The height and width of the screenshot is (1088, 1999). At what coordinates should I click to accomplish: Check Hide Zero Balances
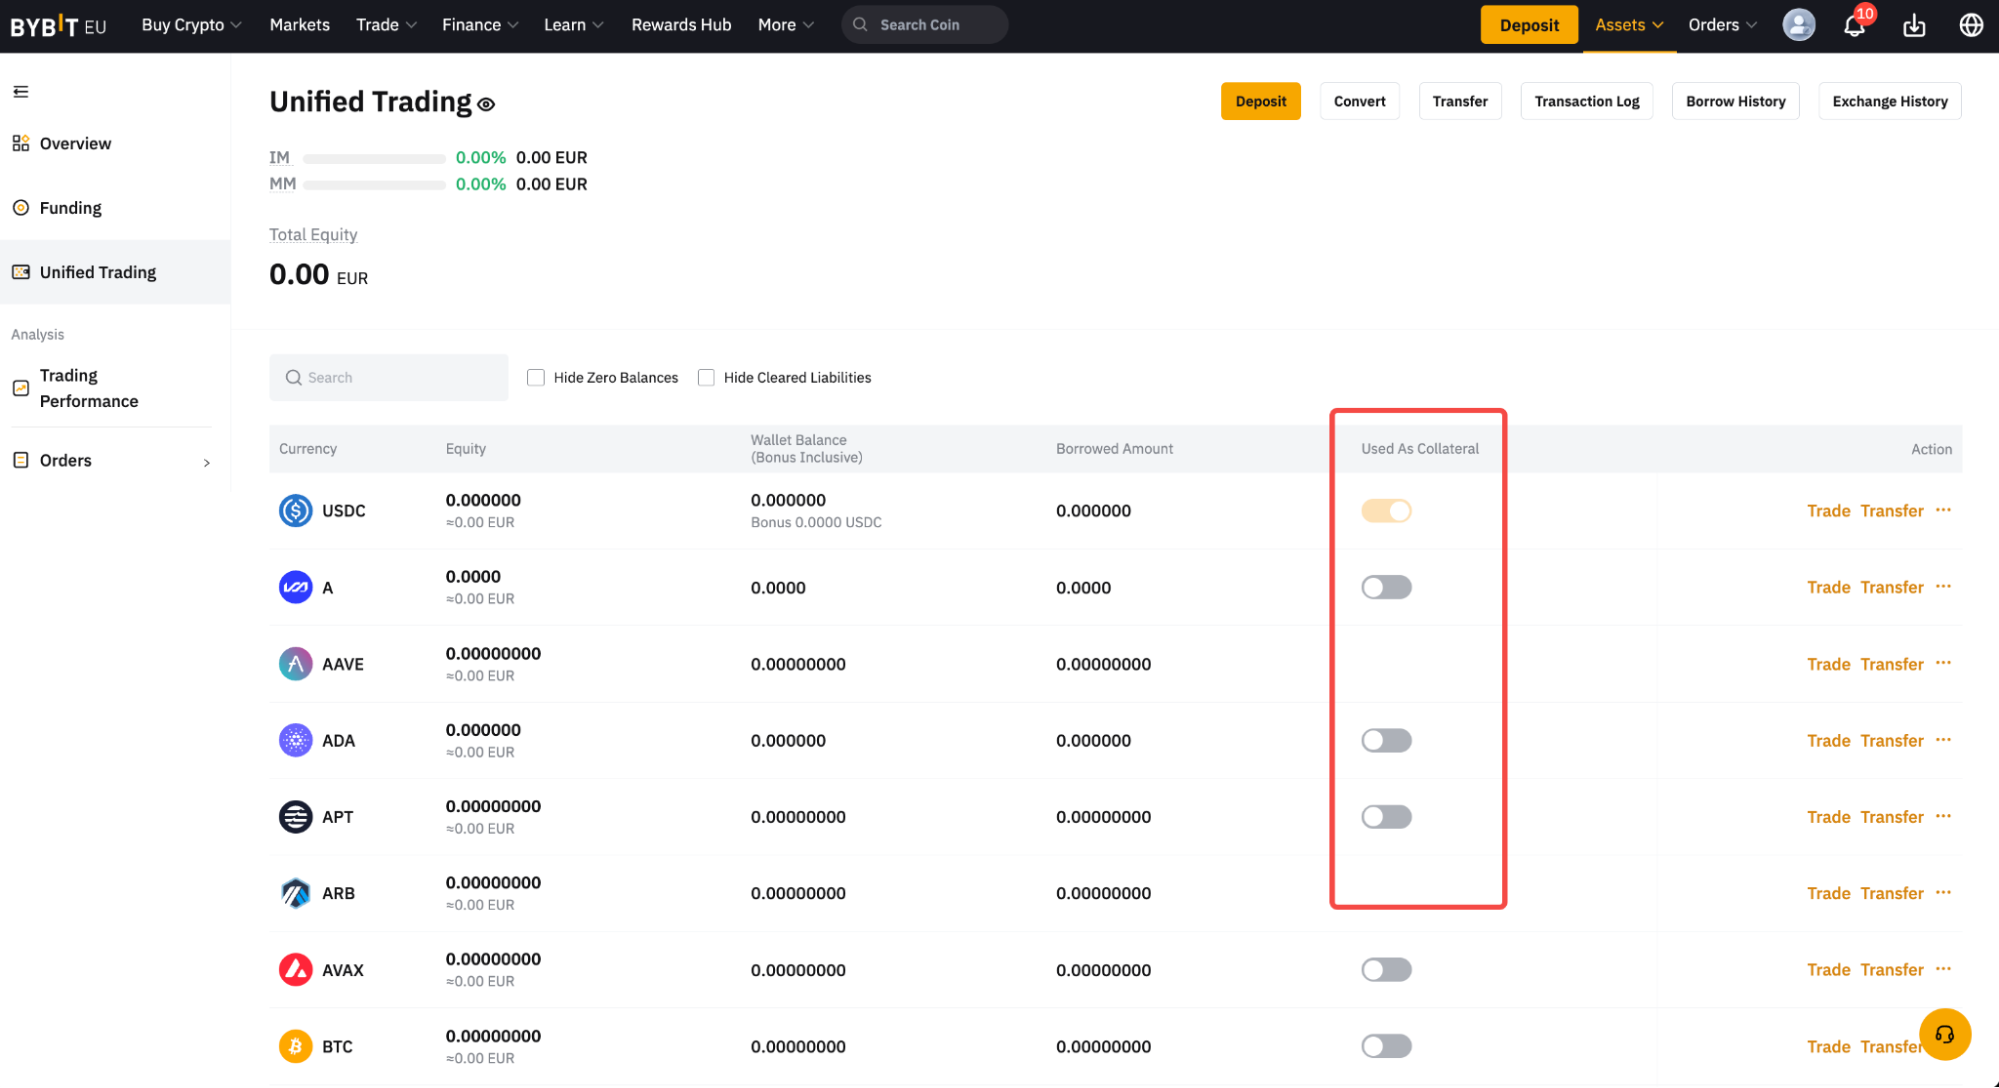click(x=536, y=377)
